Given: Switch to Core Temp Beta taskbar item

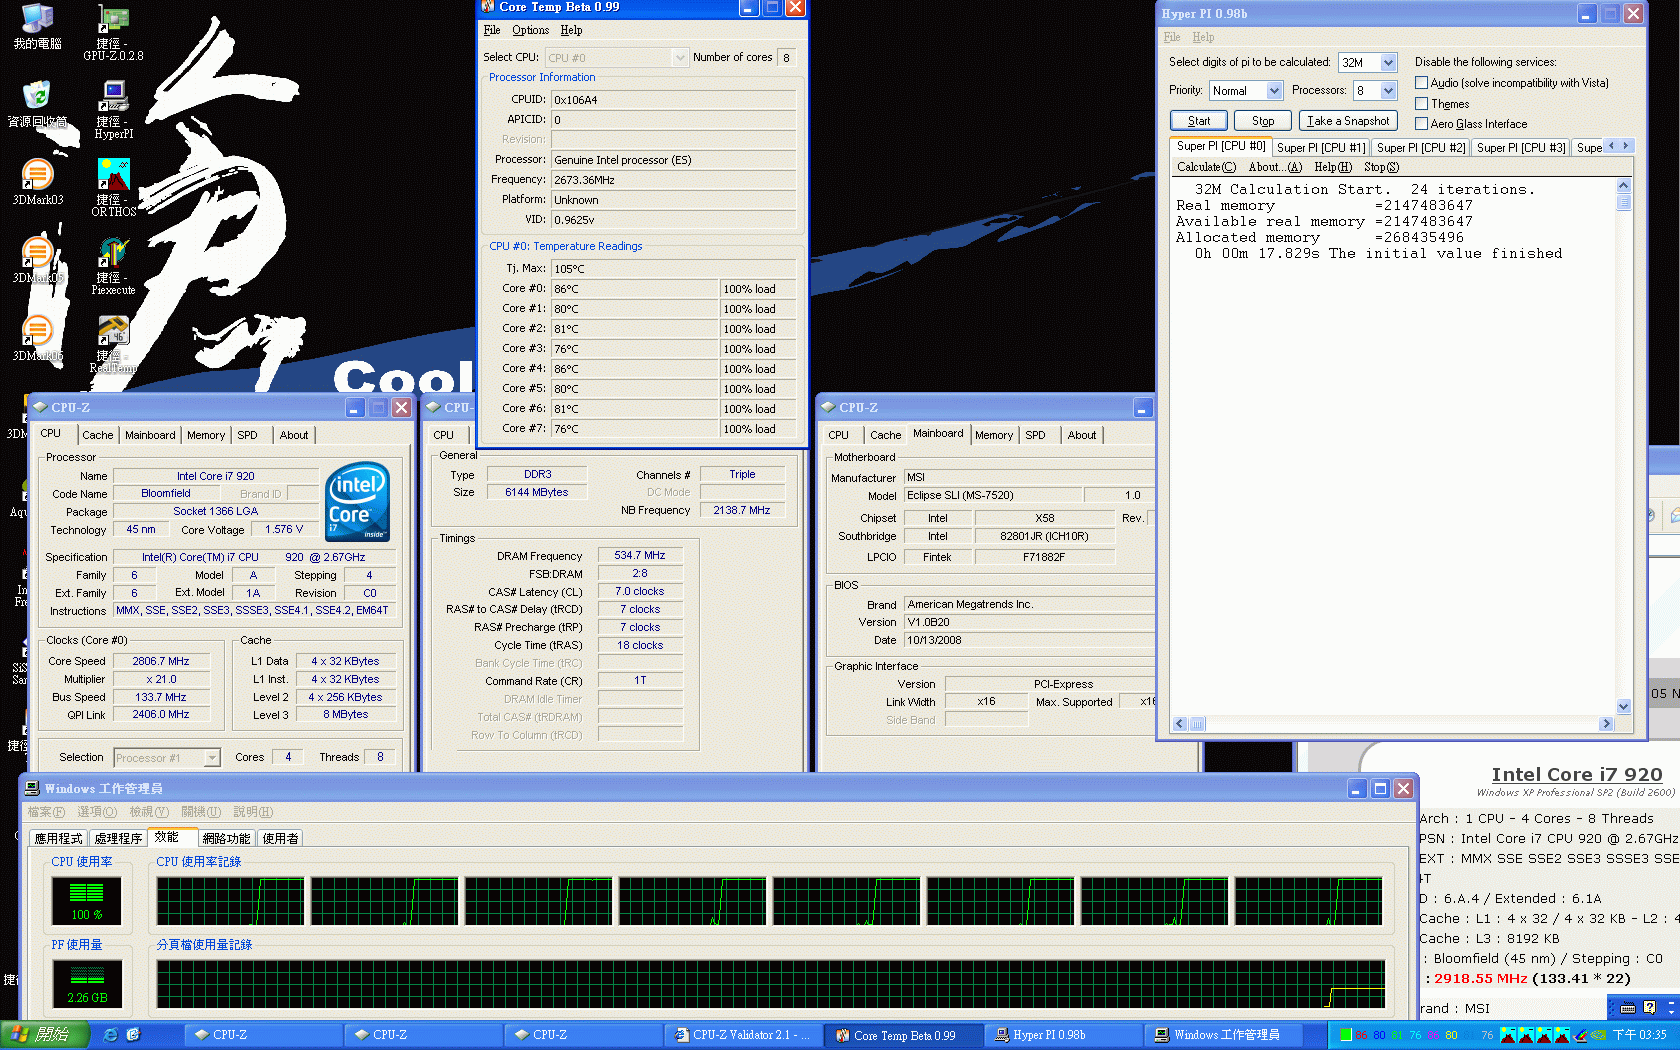Looking at the screenshot, I should coord(903,1035).
